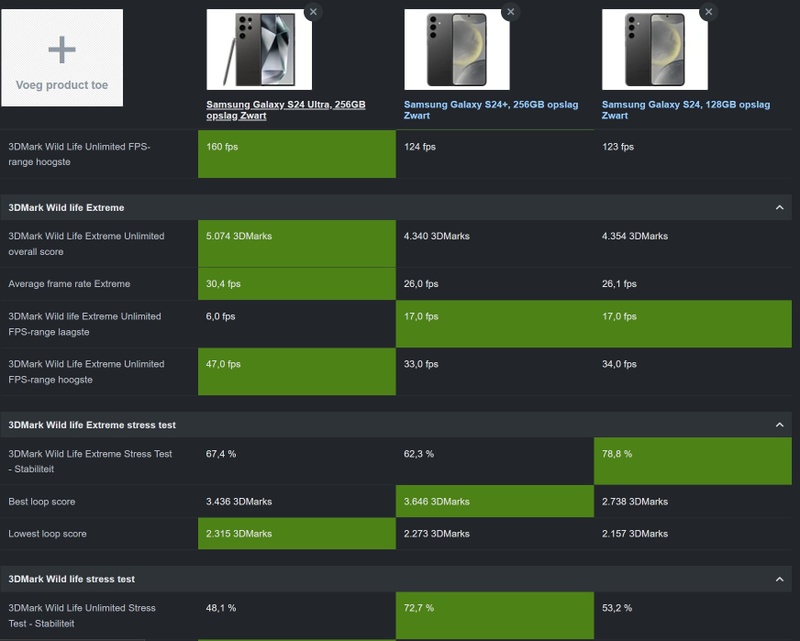800x641 pixels.
Task: Select the '2.157 3DMarks' lowest loop value
Action: [635, 533]
